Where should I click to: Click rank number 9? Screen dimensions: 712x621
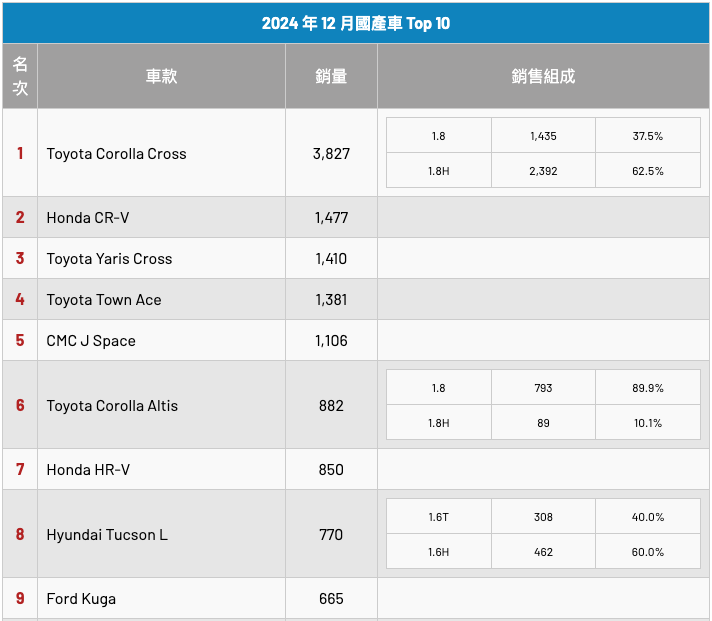pyautogui.click(x=20, y=598)
